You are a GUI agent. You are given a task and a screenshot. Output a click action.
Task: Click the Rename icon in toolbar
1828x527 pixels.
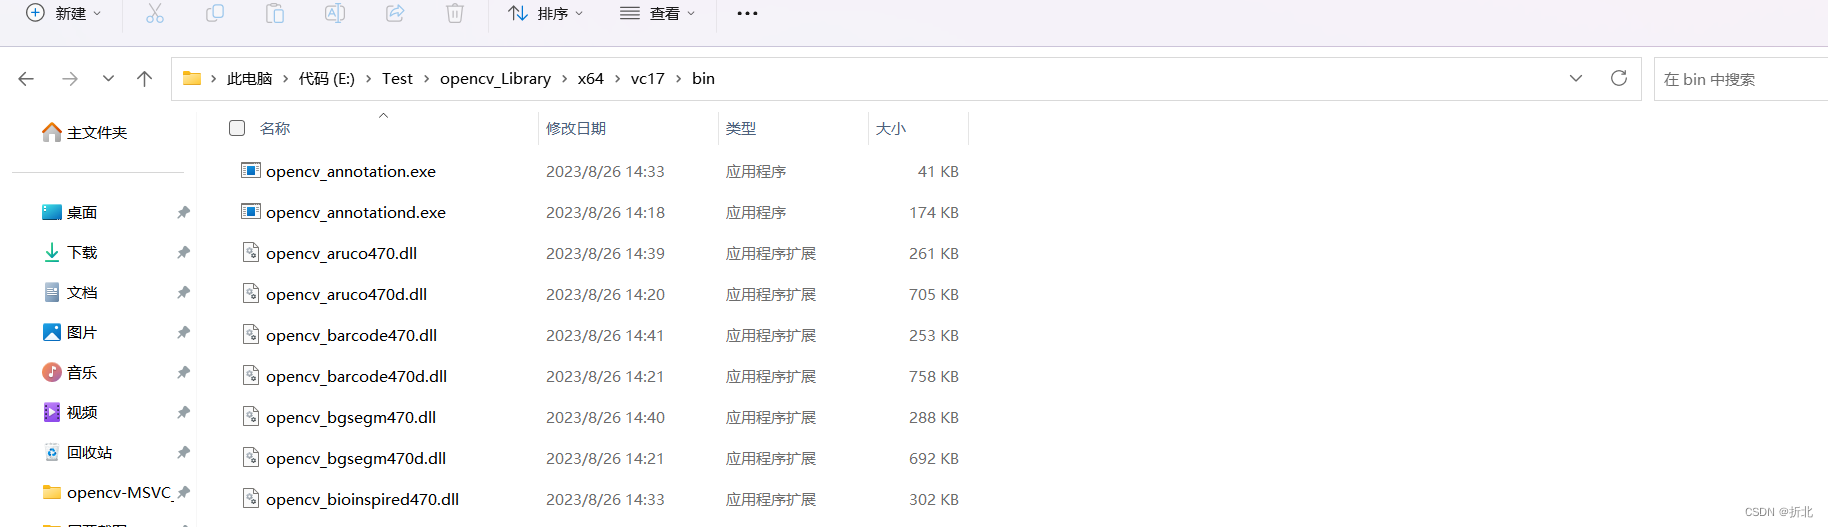[x=335, y=13]
